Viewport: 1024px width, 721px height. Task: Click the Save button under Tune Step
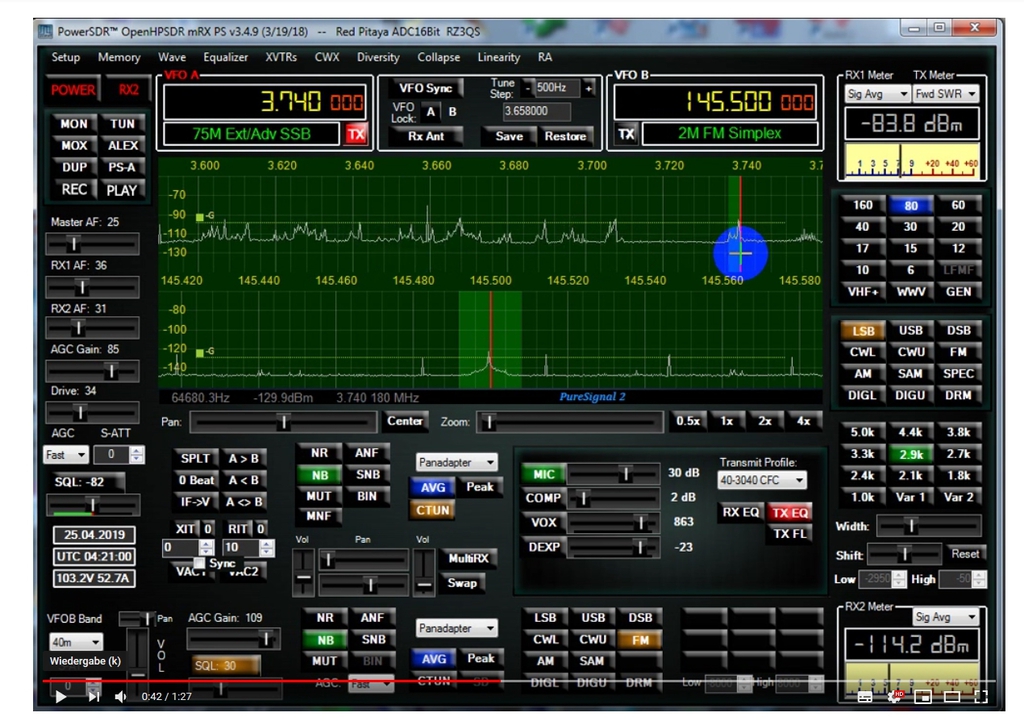point(509,136)
